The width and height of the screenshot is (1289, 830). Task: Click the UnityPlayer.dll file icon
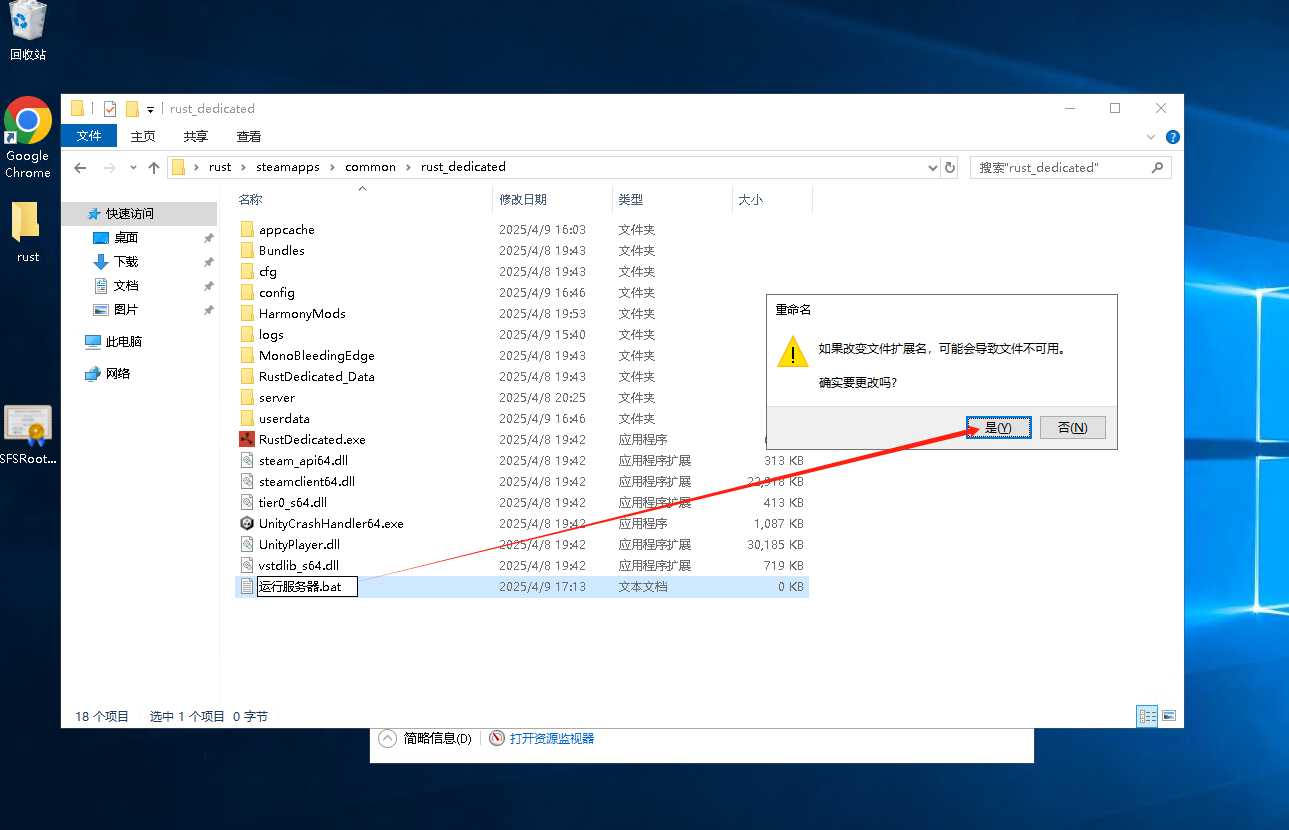248,544
